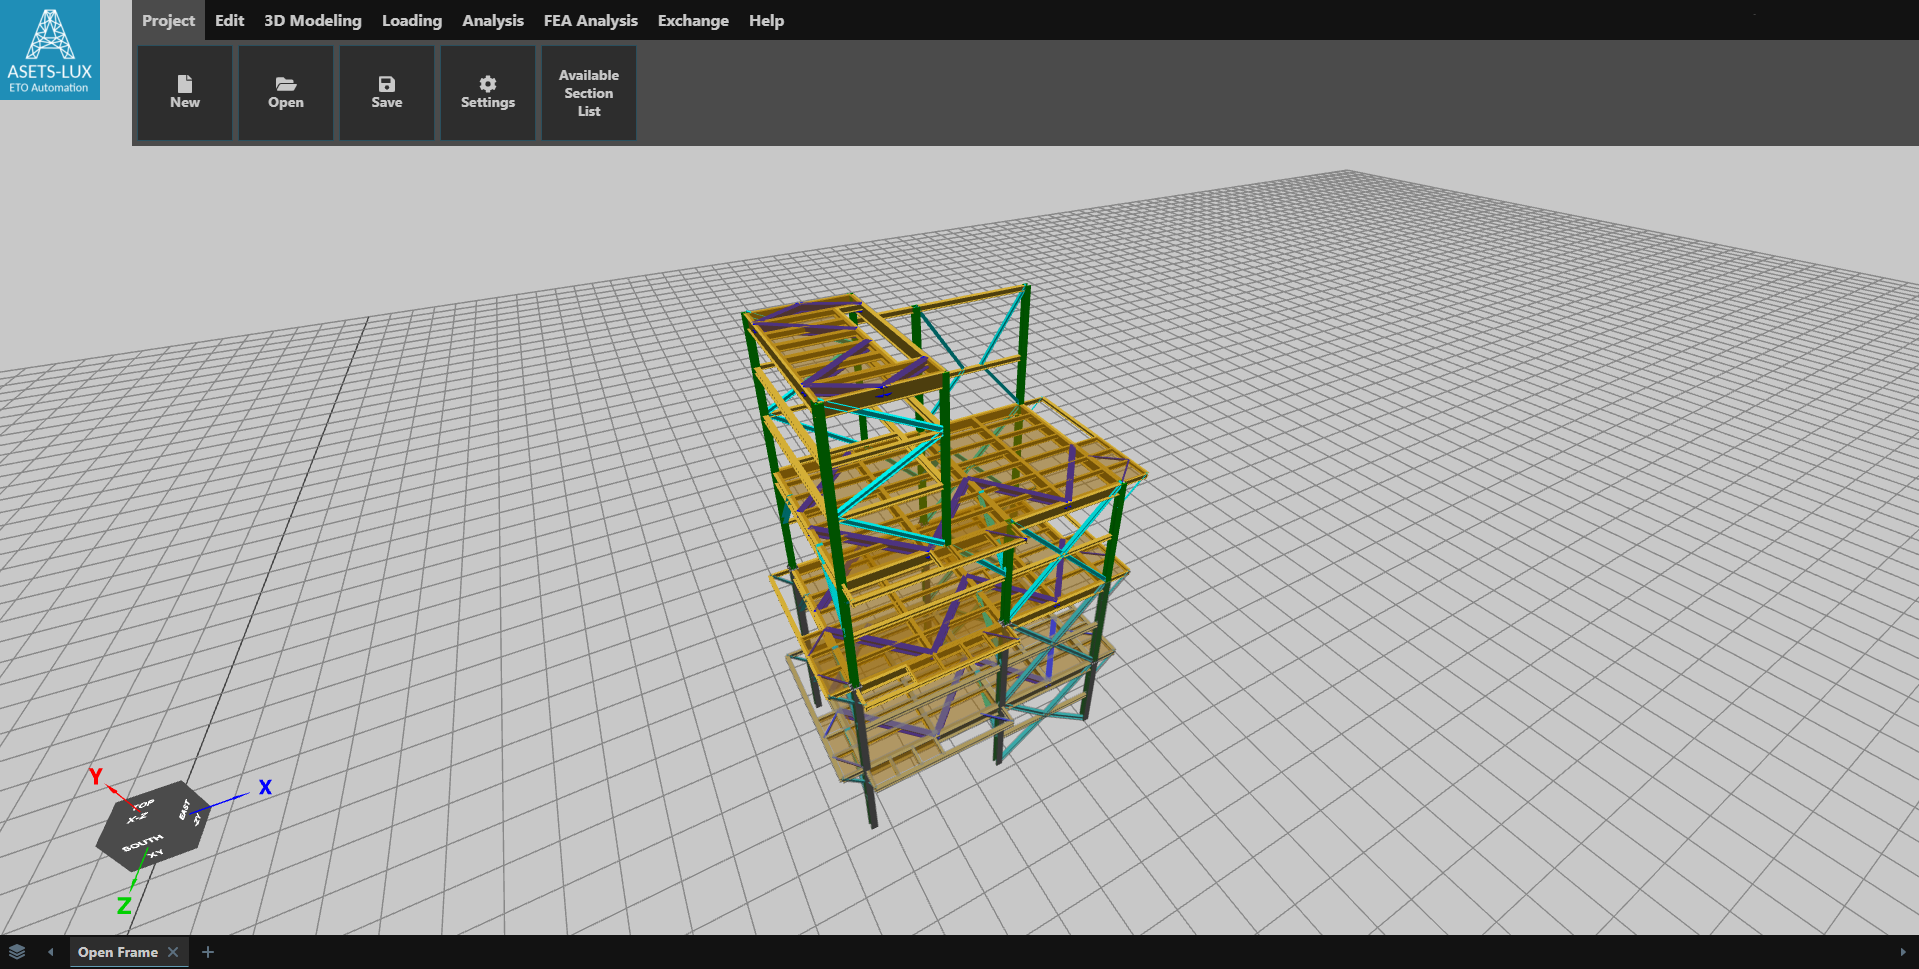Save the current project
The width and height of the screenshot is (1919, 969).
point(386,92)
